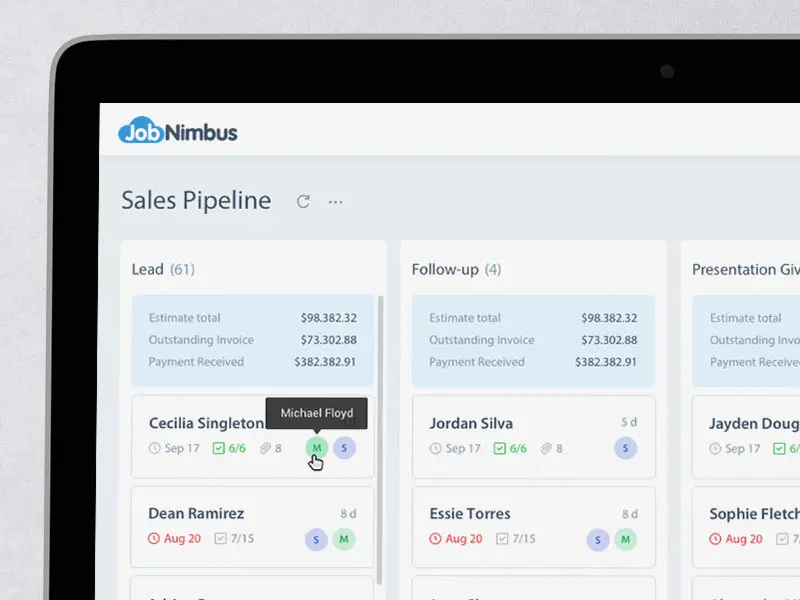Click the JobNimbus logo

[x=178, y=131]
